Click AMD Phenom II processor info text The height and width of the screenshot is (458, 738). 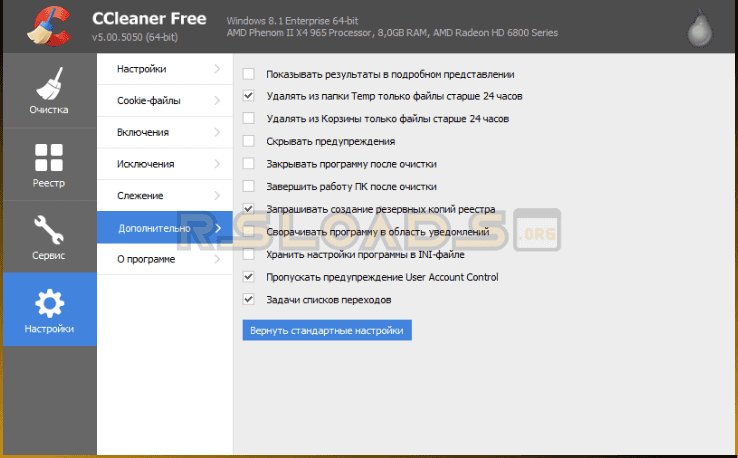[392, 33]
